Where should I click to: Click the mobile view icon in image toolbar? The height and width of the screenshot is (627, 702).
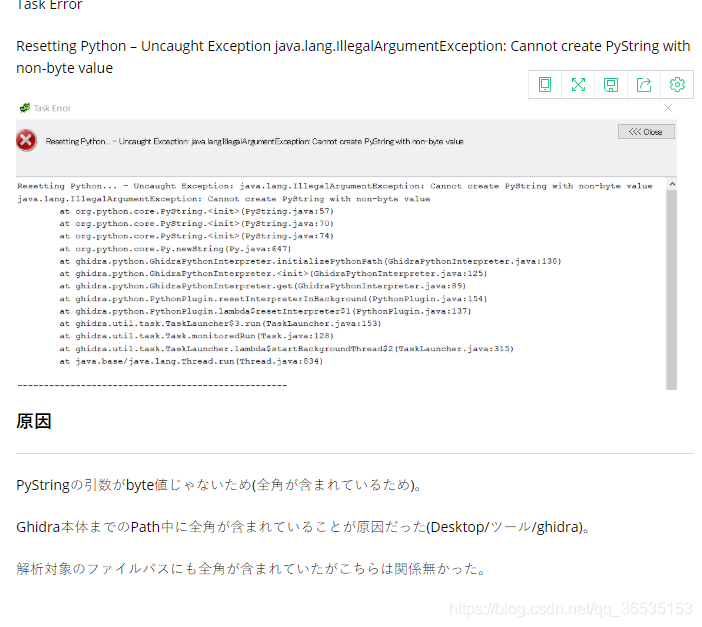(545, 85)
